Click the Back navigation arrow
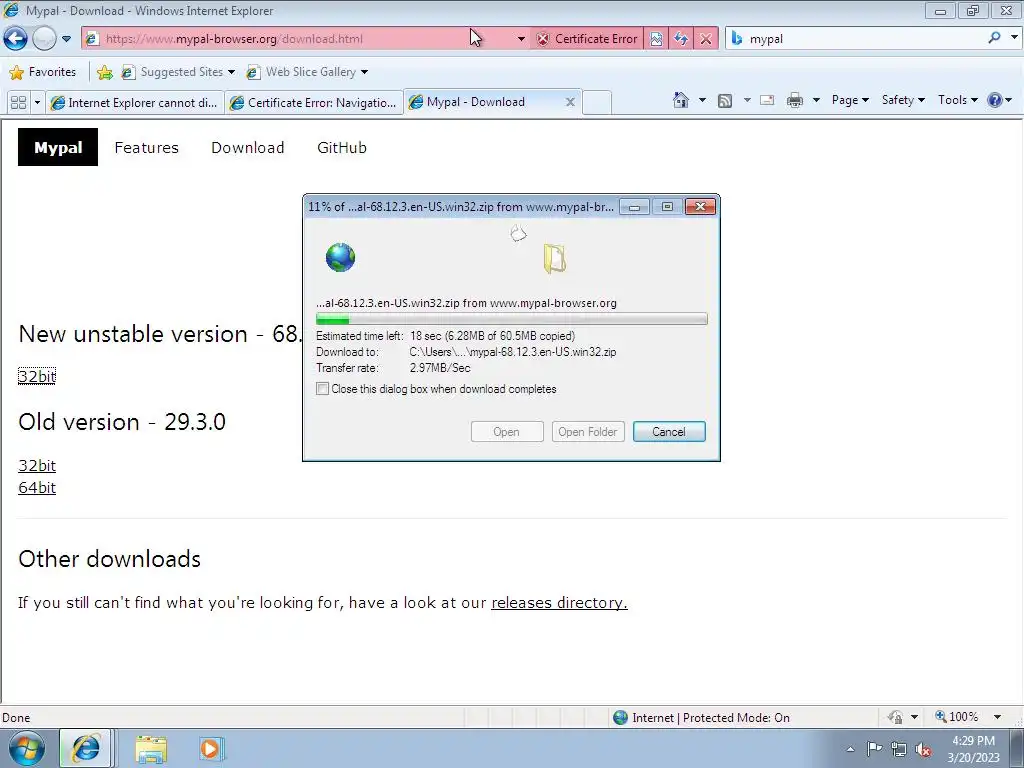1024x768 pixels. click(x=16, y=39)
